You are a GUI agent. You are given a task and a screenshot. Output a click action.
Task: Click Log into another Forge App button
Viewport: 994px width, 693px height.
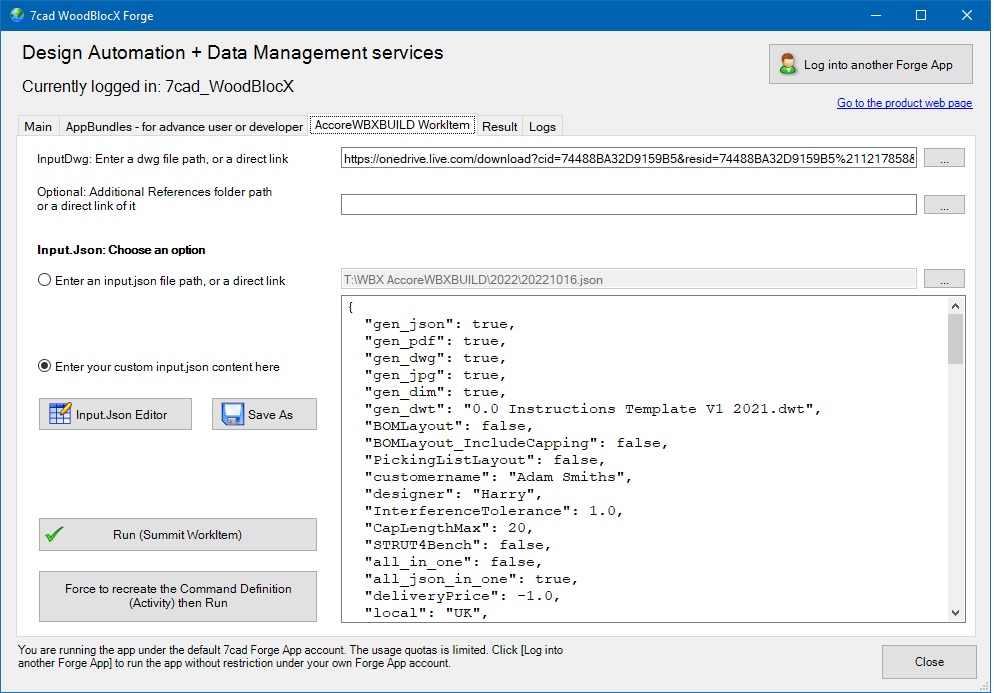870,64
